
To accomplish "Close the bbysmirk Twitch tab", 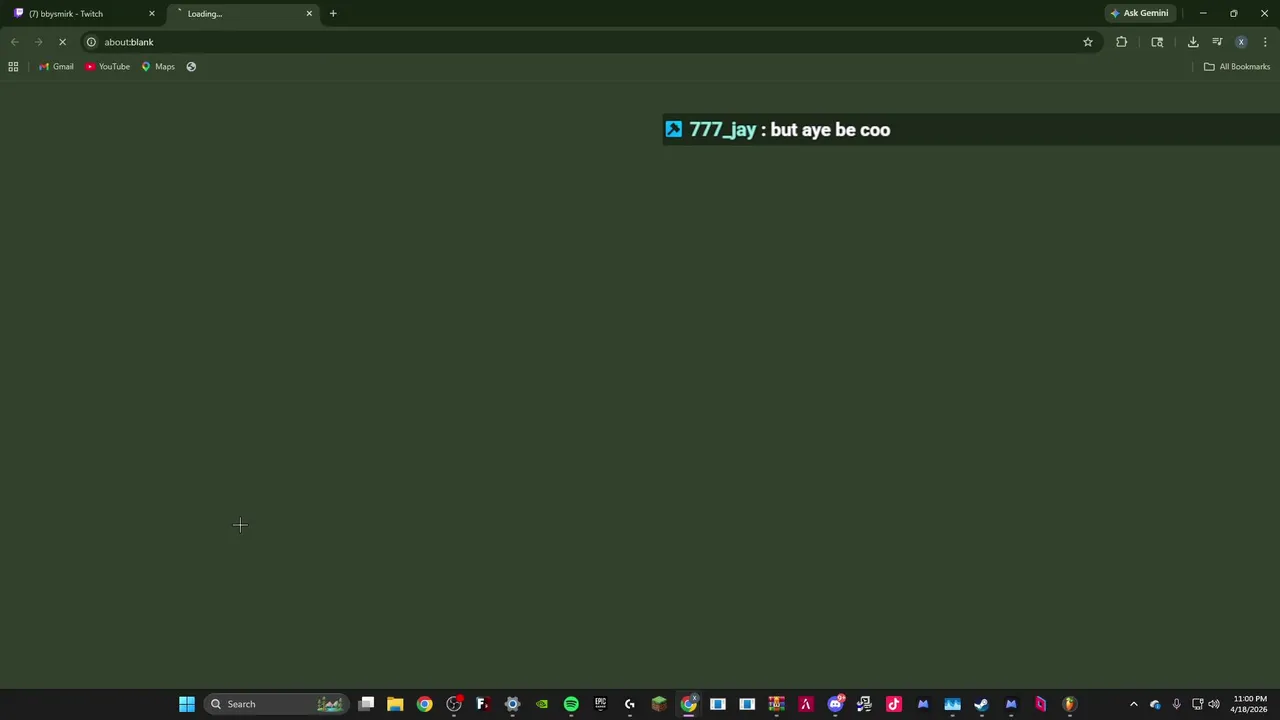I will 152,13.
